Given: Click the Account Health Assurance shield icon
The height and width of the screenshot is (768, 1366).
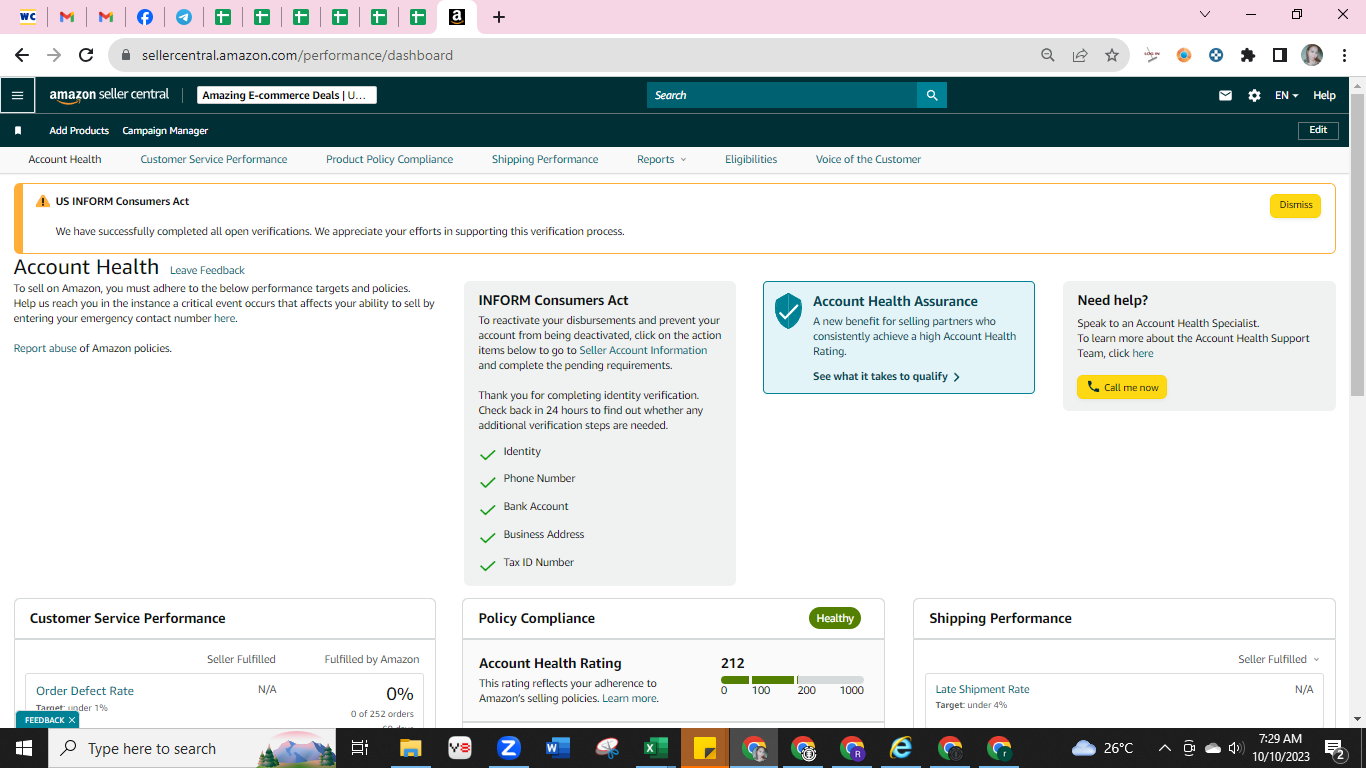Looking at the screenshot, I should (x=789, y=311).
